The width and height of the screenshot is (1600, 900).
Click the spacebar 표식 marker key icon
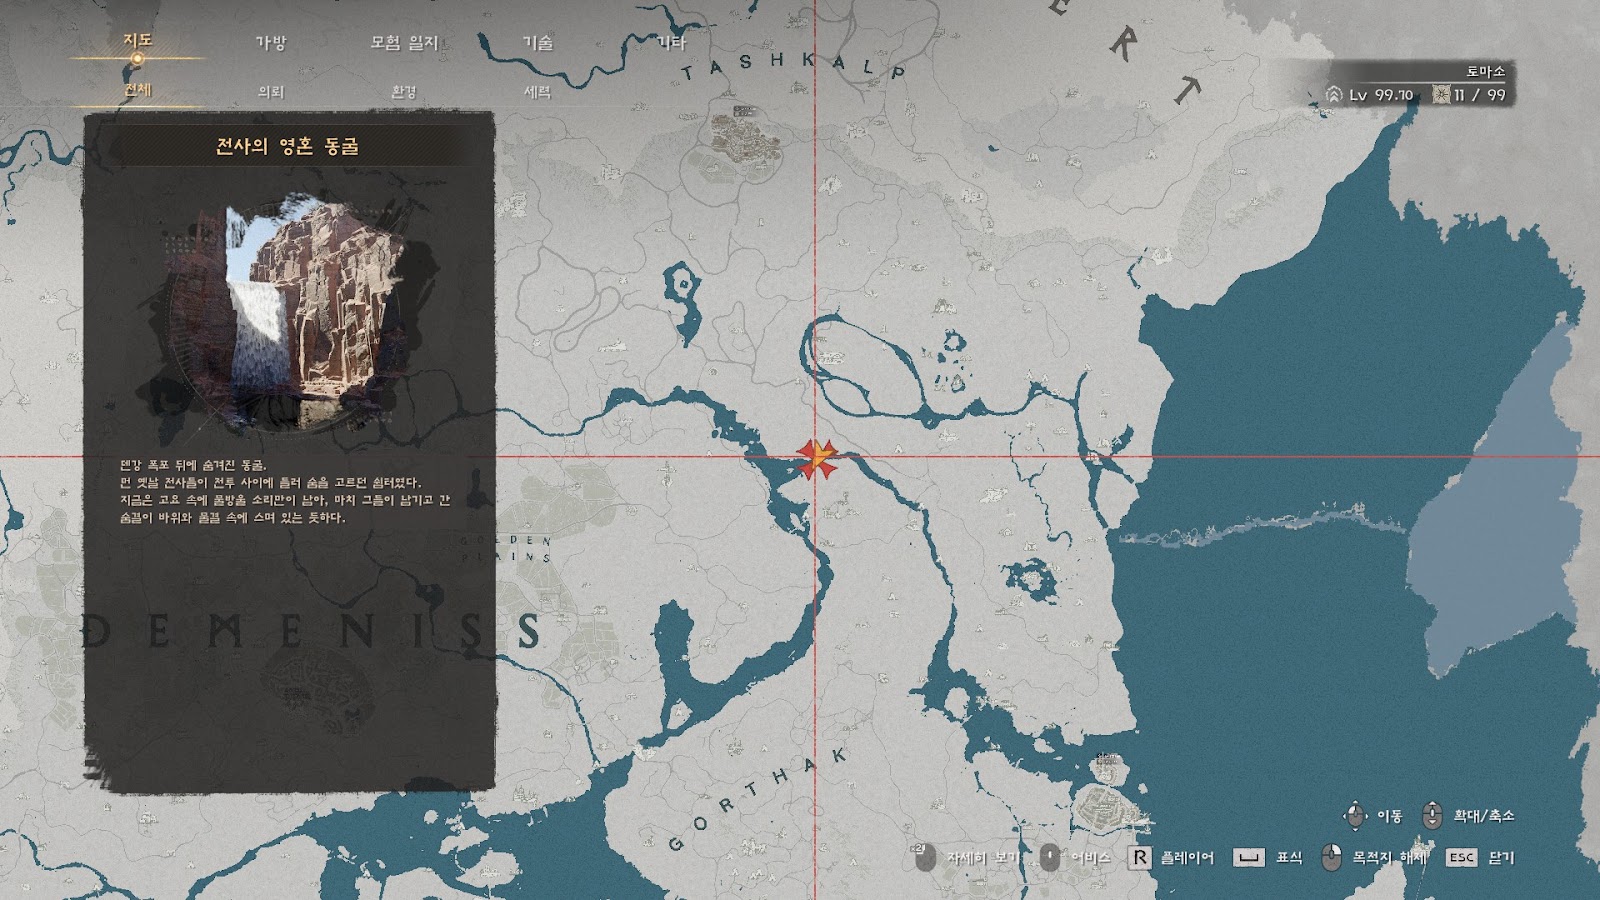[x=1248, y=857]
